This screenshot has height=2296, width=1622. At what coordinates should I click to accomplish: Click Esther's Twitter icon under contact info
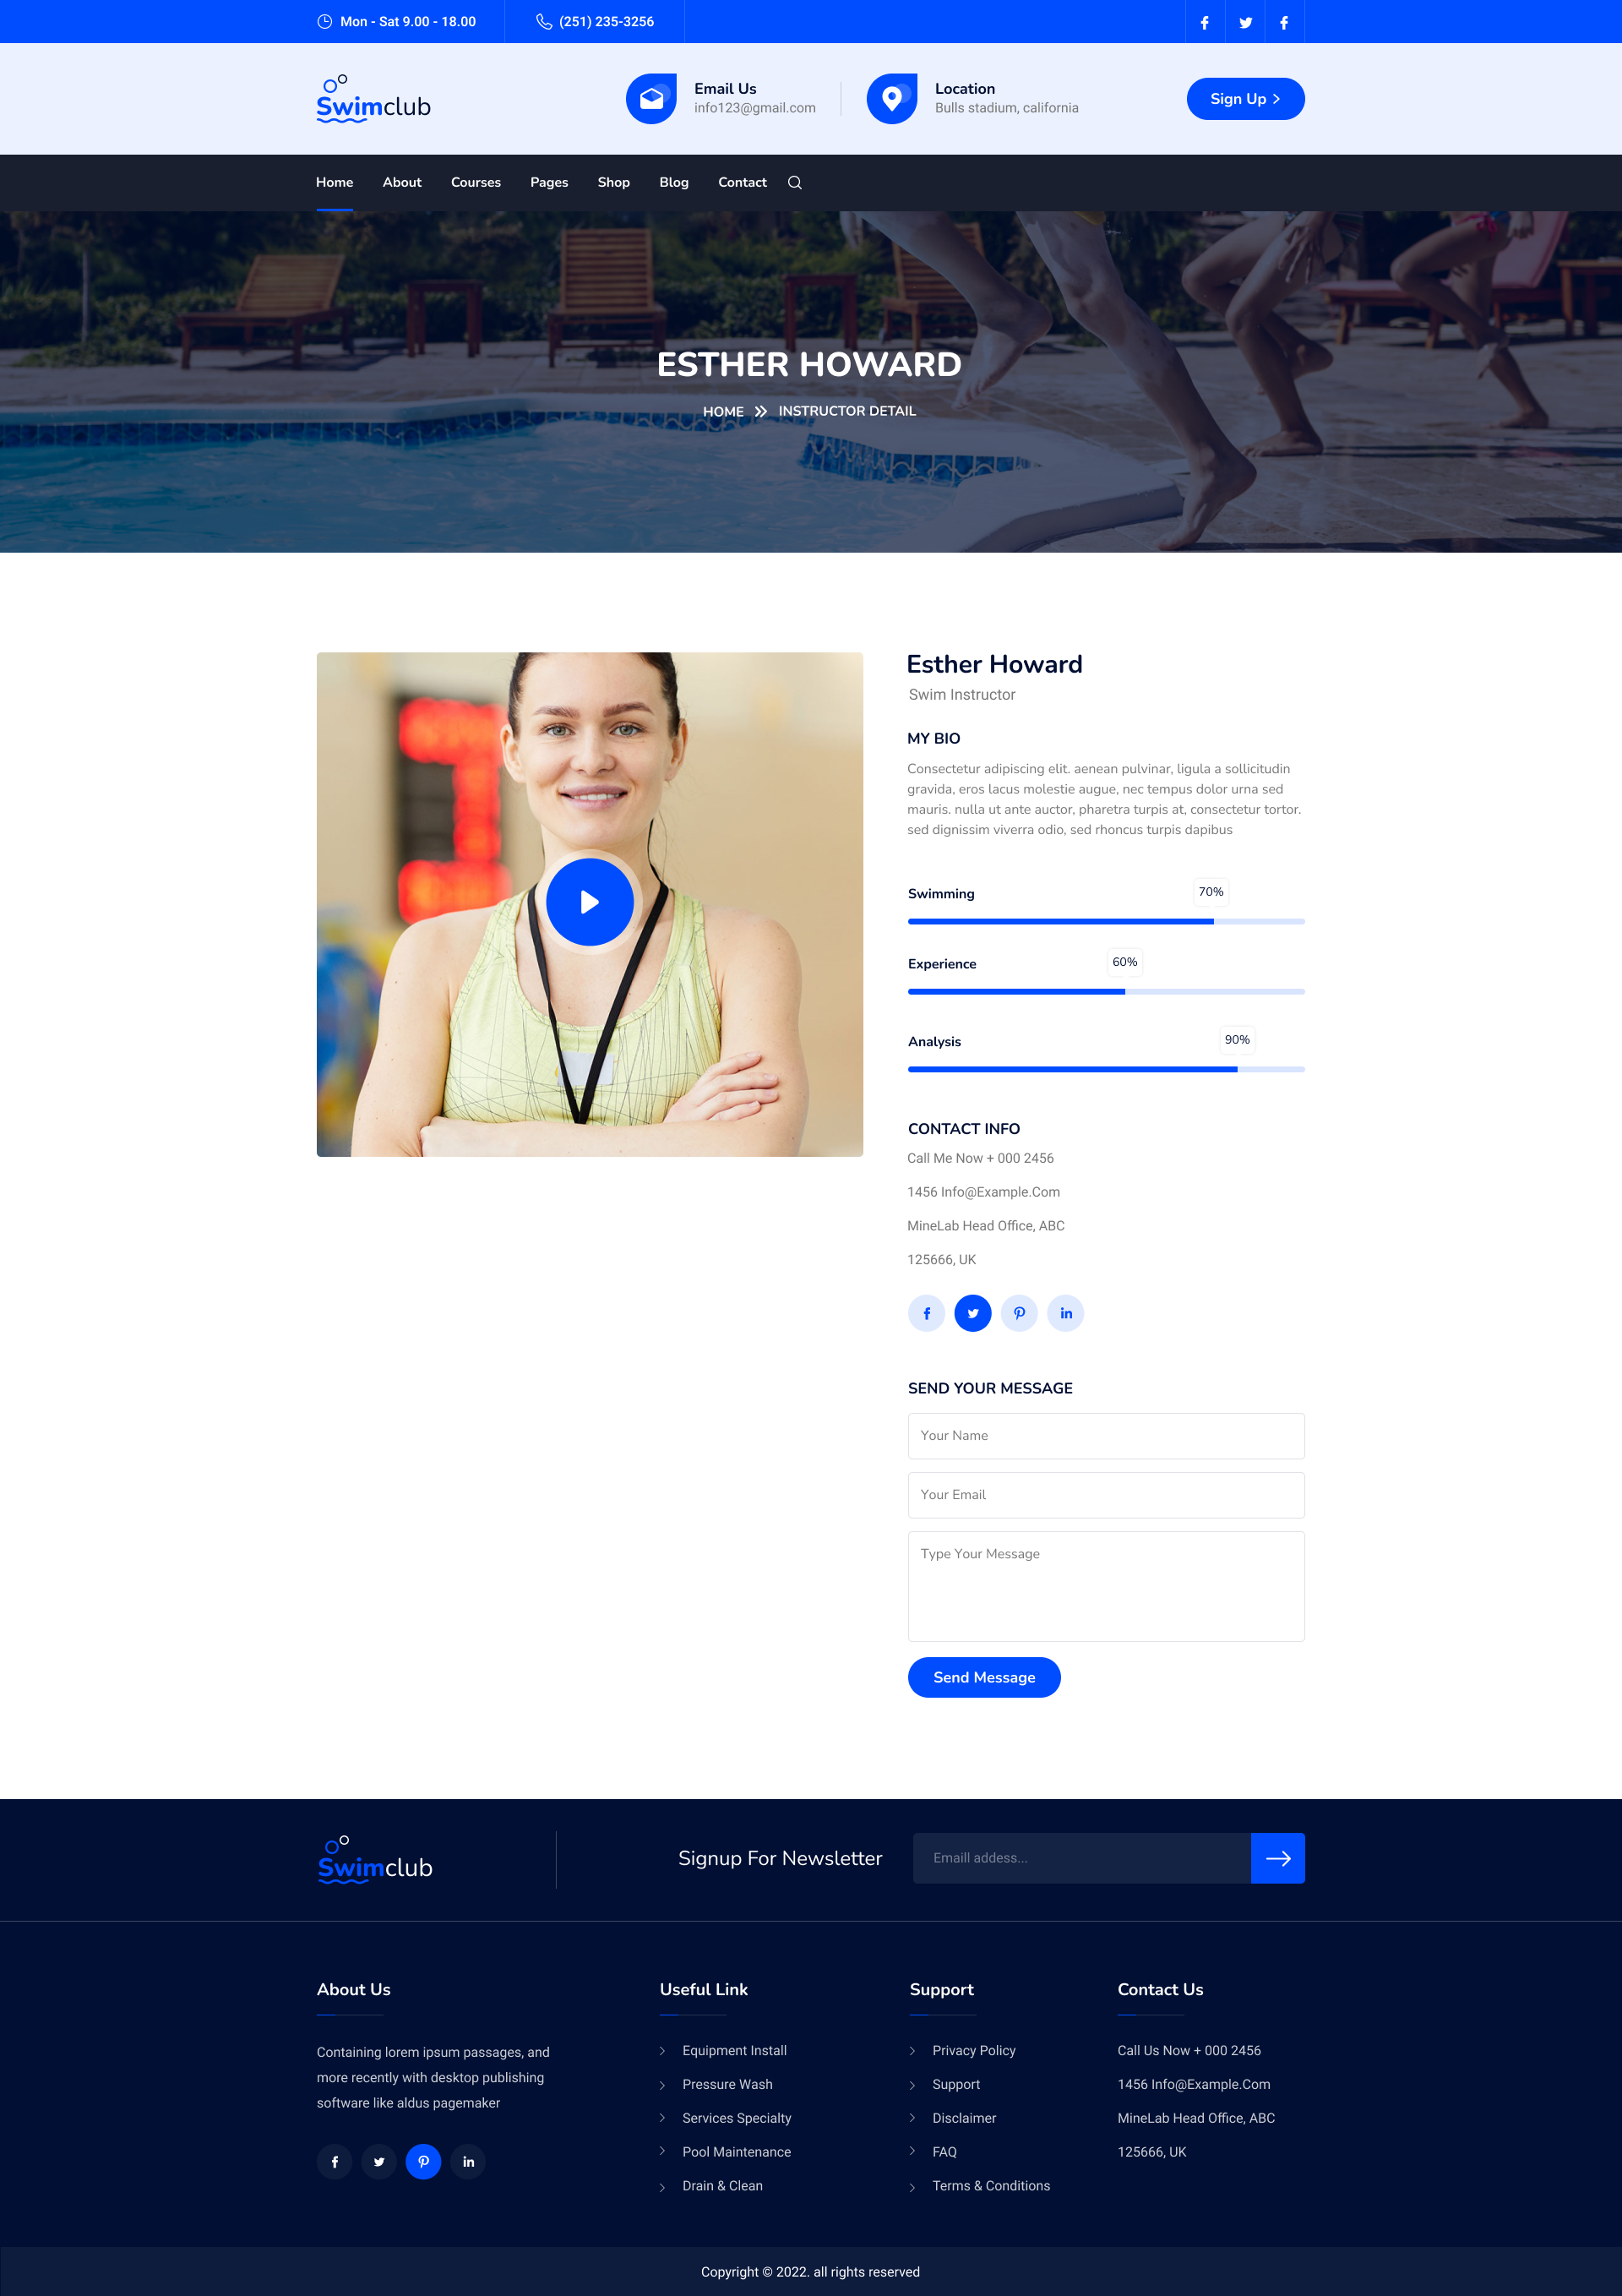972,1313
